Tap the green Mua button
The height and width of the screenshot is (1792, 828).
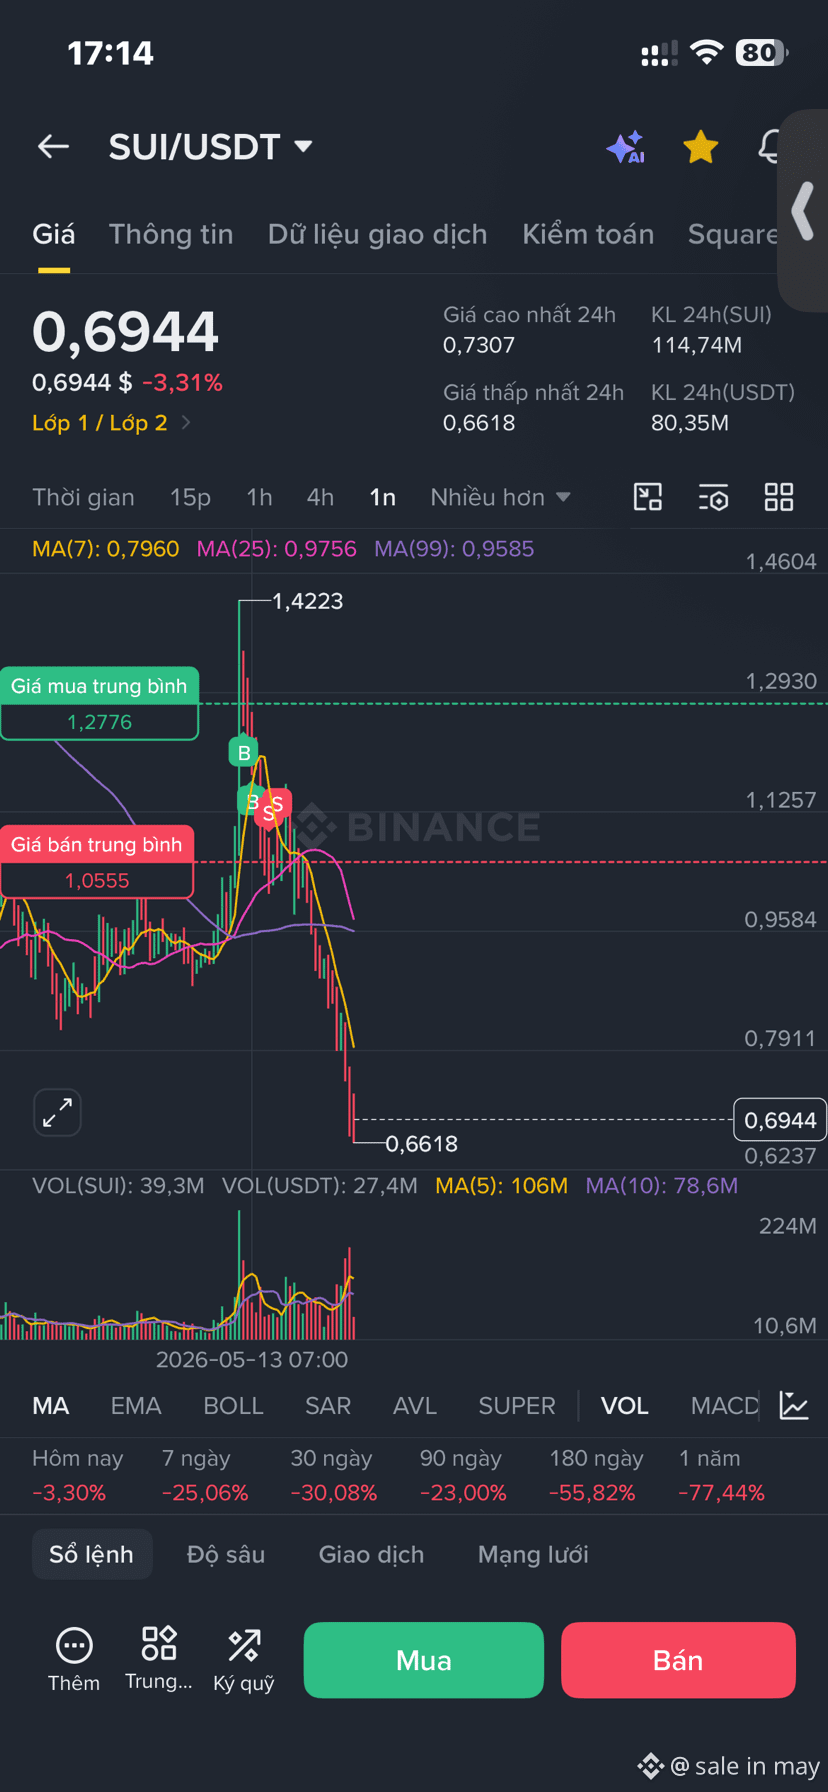424,1660
